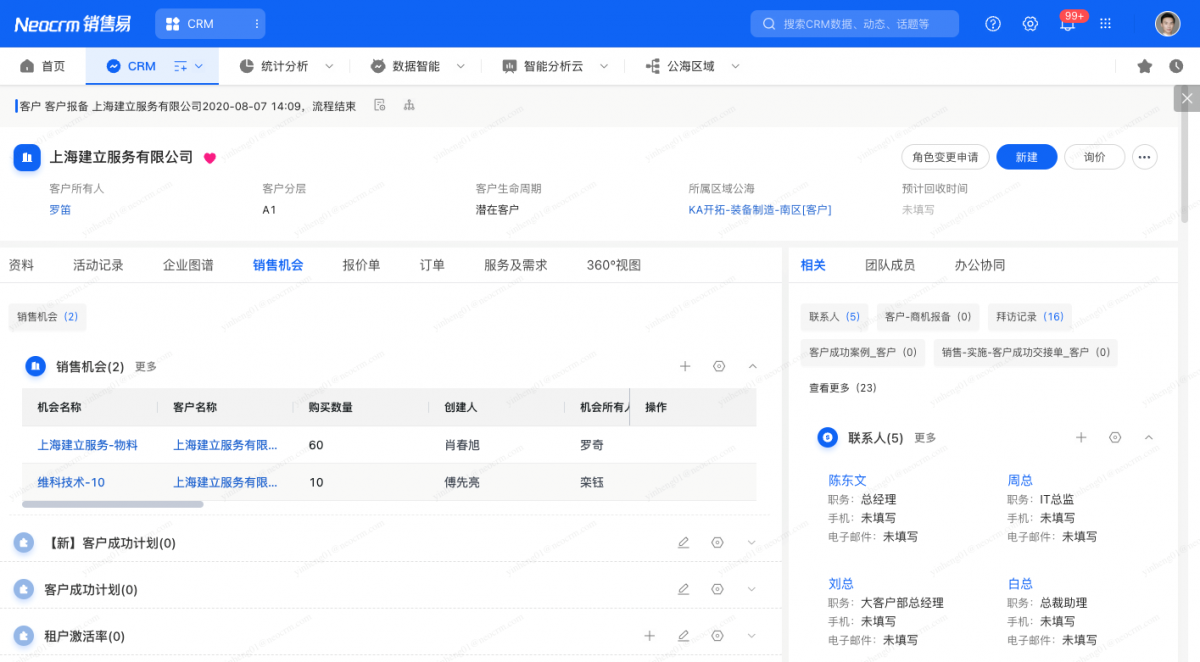Open the app grid launcher near the avatar
1200x662 pixels.
point(1105,23)
